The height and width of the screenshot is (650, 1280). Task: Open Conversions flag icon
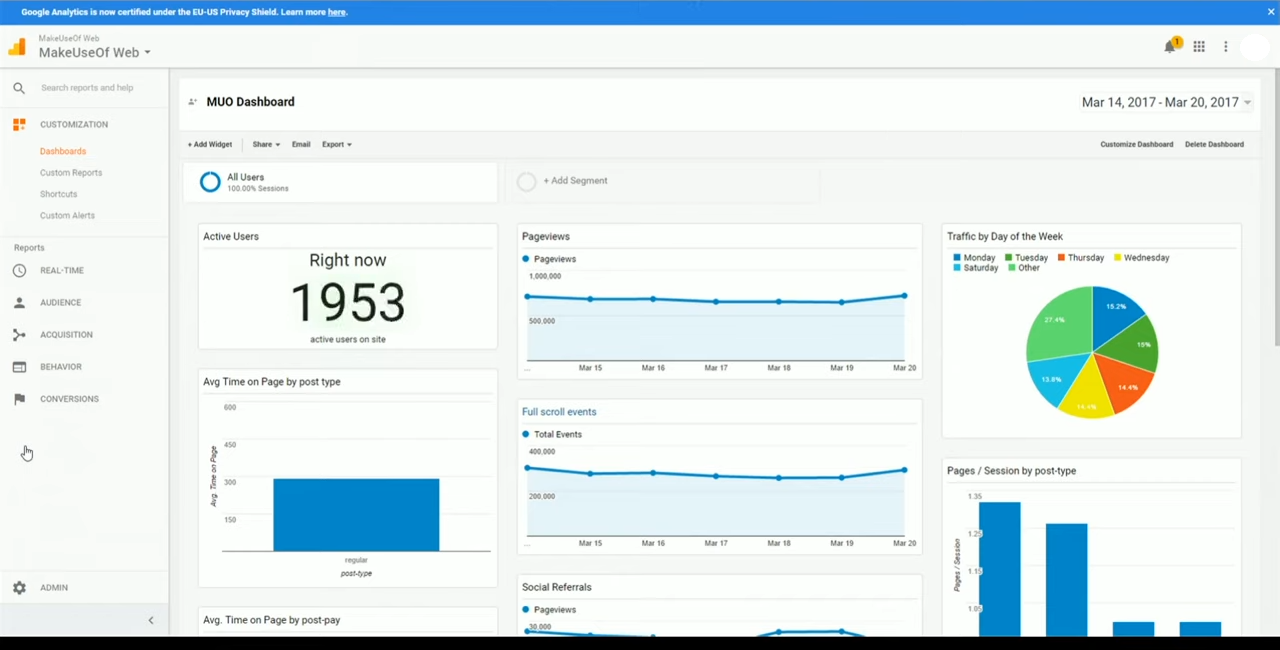[19, 399]
